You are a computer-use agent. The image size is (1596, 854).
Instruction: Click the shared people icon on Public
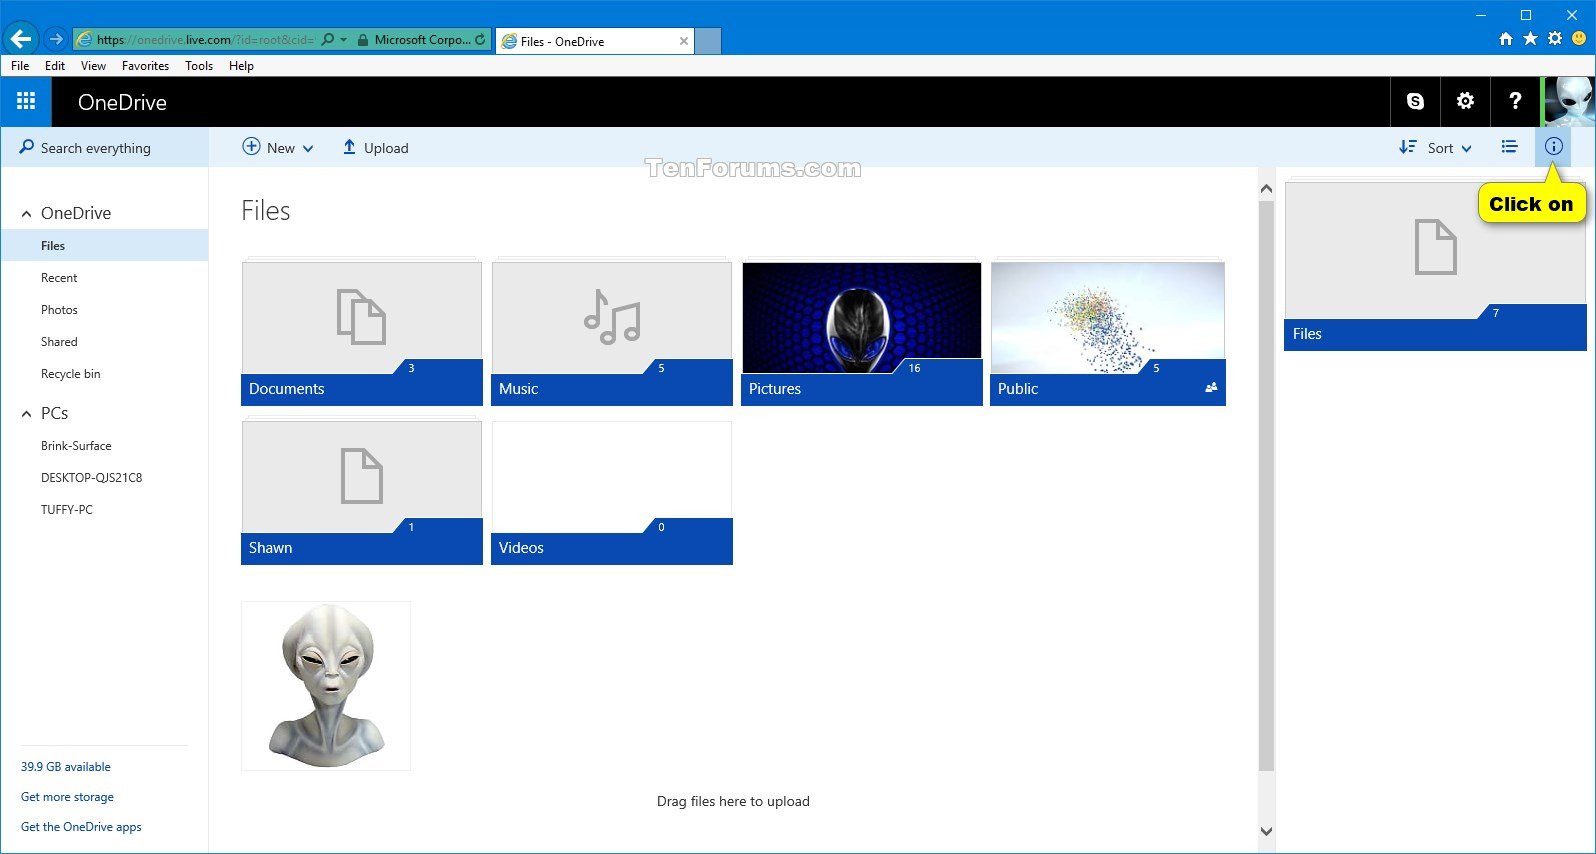tap(1211, 388)
